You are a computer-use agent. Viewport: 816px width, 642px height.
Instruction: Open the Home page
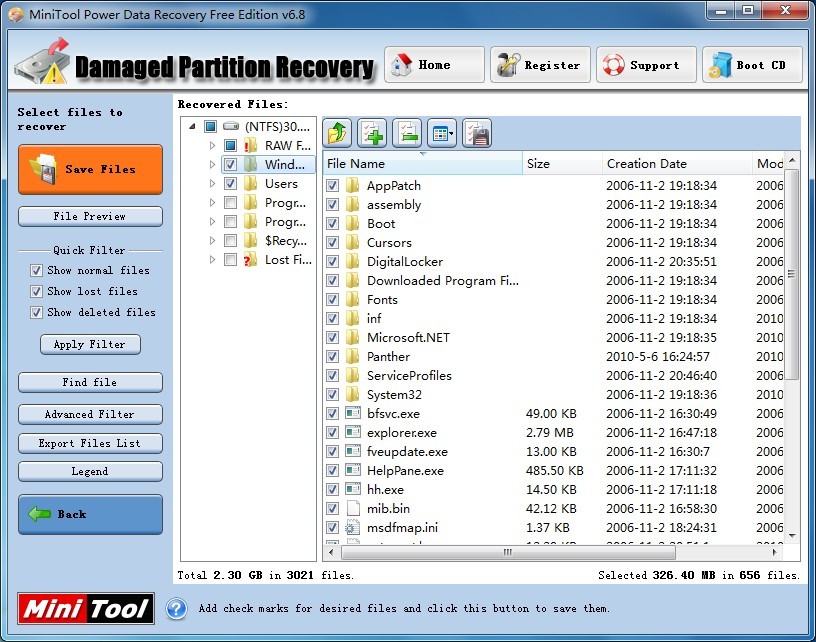434,65
